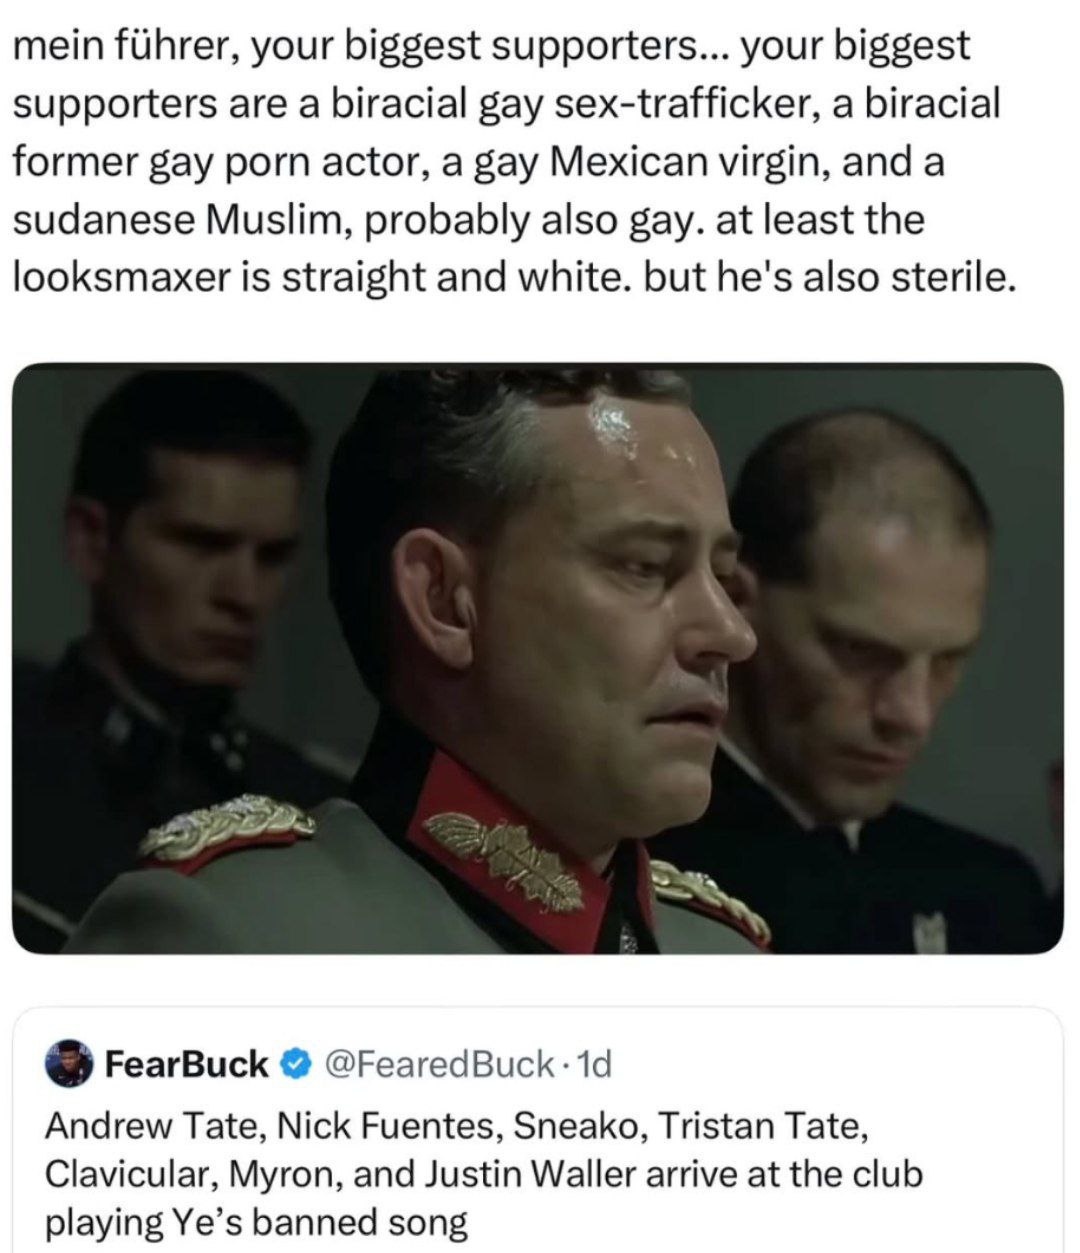Click the gold shoulder epaulette on the left
Image resolution: width=1080 pixels, height=1253 pixels.
225,826
